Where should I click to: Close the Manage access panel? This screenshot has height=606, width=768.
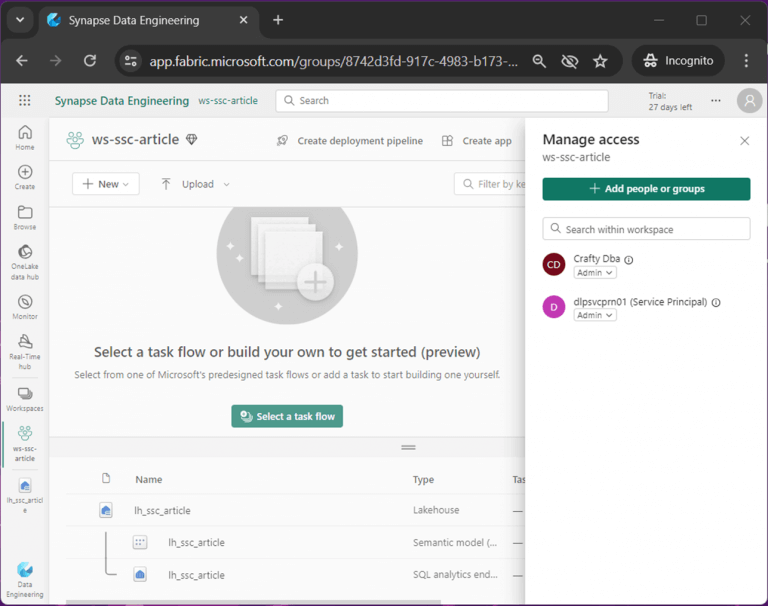744,141
